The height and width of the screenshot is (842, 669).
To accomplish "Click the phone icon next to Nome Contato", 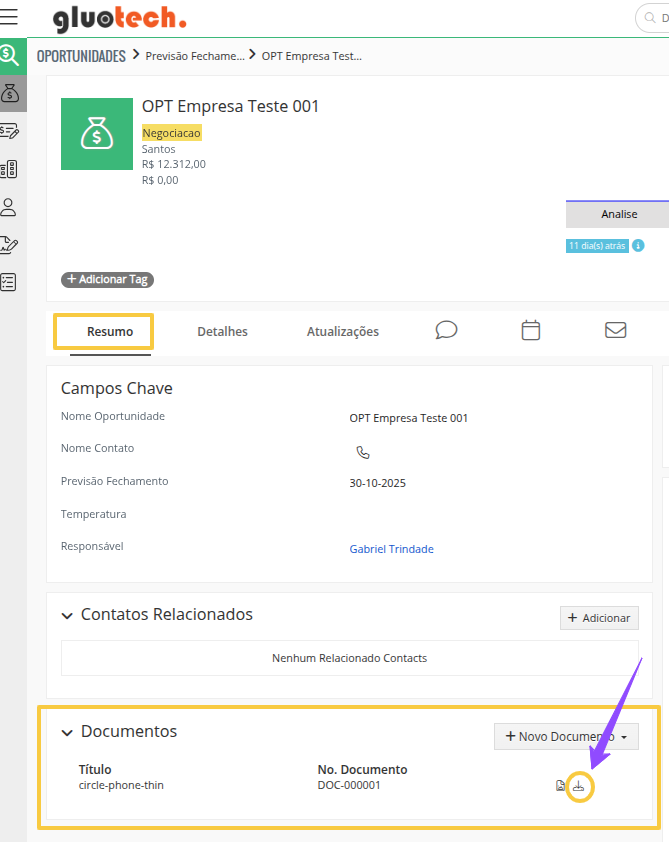I will (363, 452).
